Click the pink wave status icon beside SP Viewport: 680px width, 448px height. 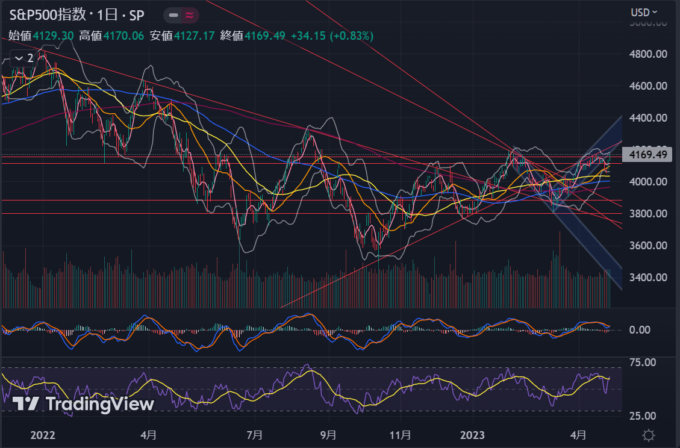click(x=190, y=15)
